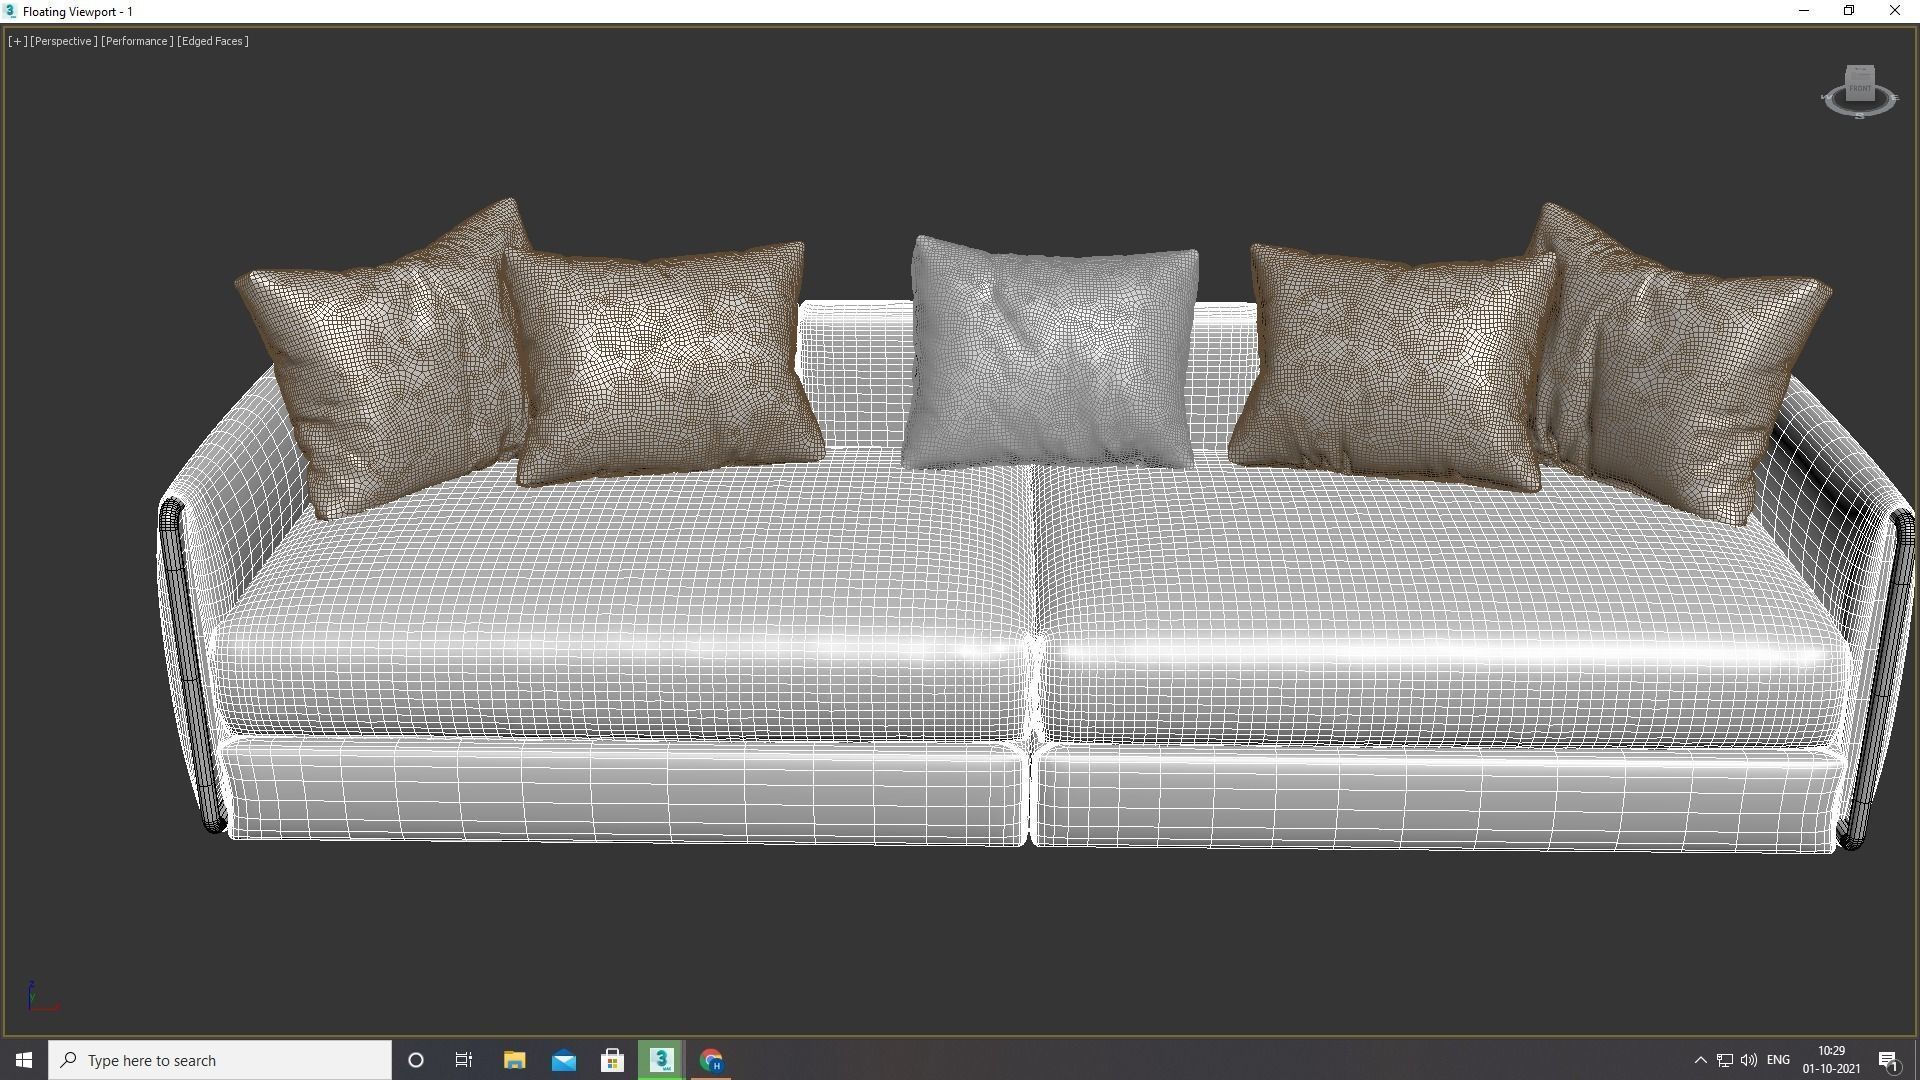This screenshot has width=1920, height=1080.
Task: Click the volume speaker icon
Action: coord(1749,1060)
